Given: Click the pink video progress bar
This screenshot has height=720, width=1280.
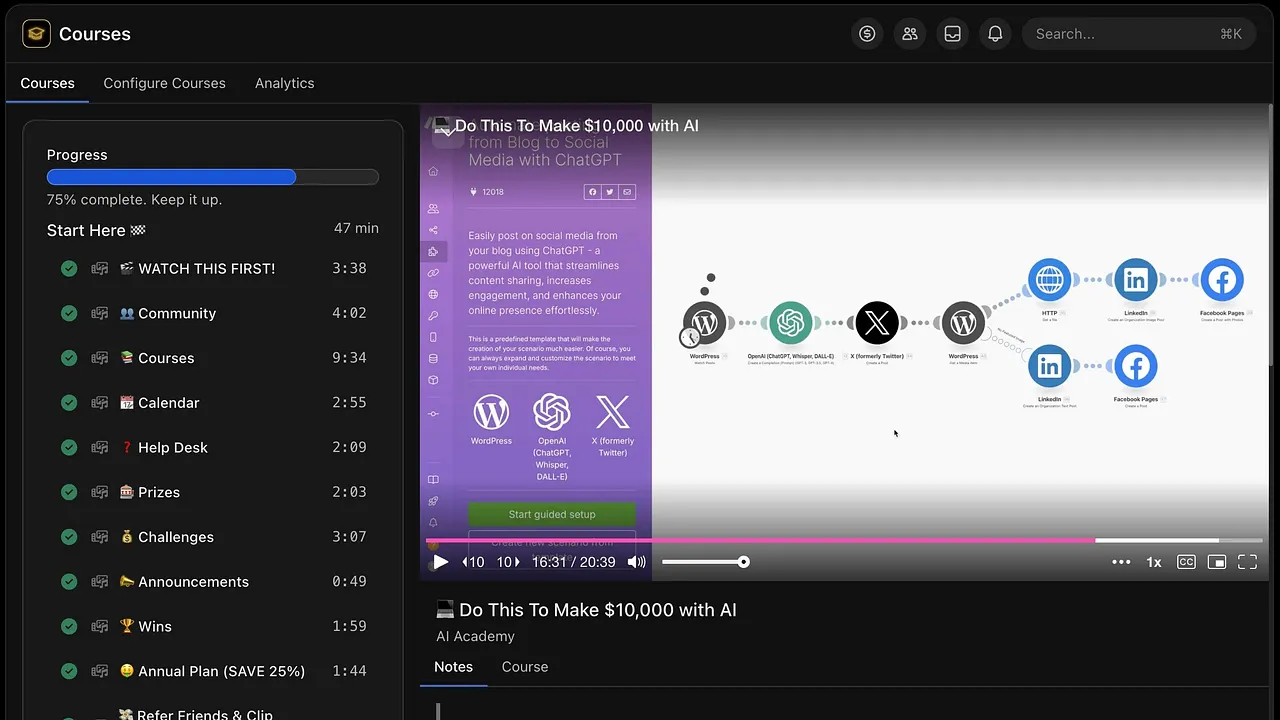Looking at the screenshot, I should point(844,540).
